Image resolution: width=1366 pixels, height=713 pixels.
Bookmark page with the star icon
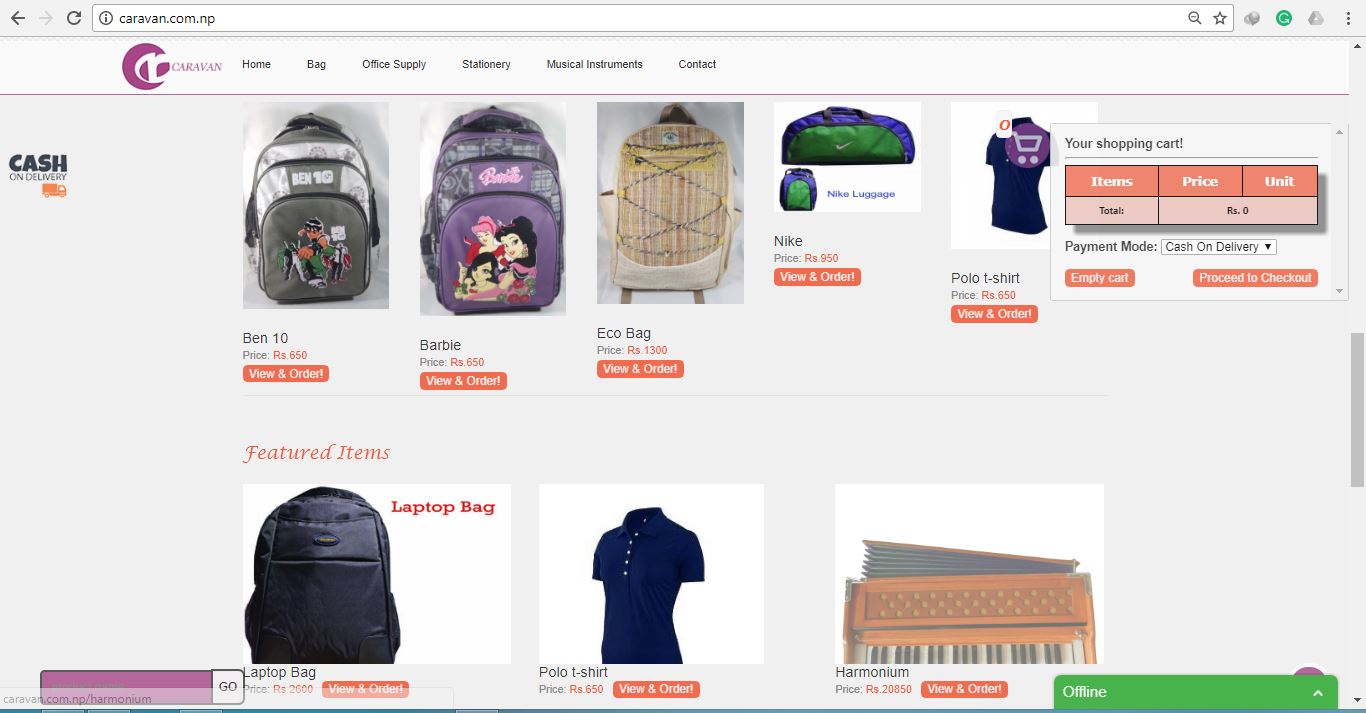click(x=1220, y=18)
